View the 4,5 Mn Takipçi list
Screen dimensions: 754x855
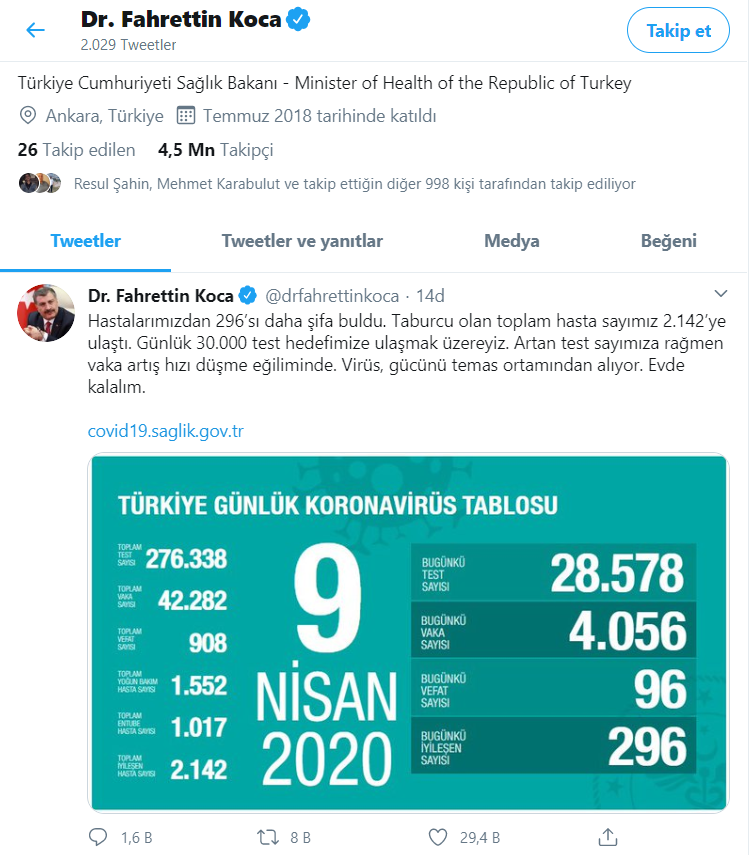pos(215,150)
